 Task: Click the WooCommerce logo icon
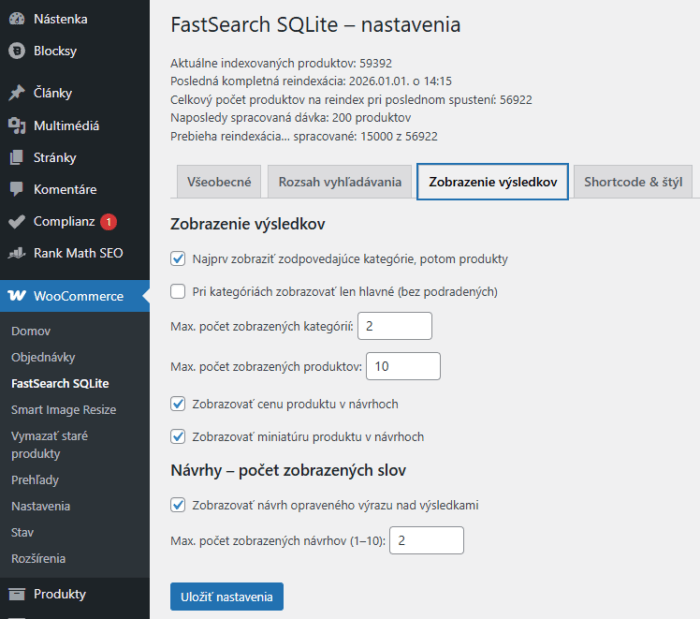17,296
